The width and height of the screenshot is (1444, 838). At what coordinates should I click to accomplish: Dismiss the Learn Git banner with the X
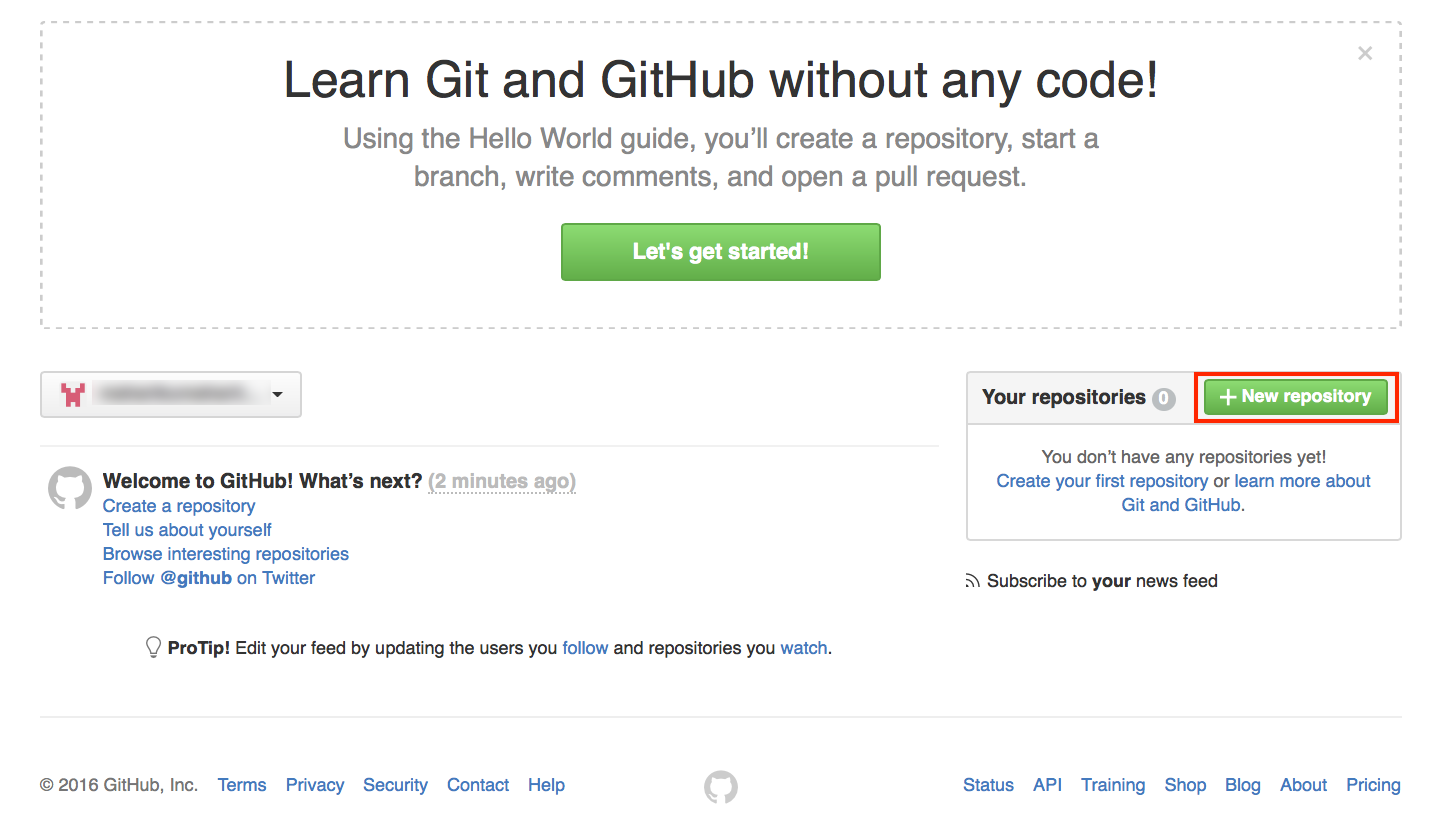point(1365,53)
